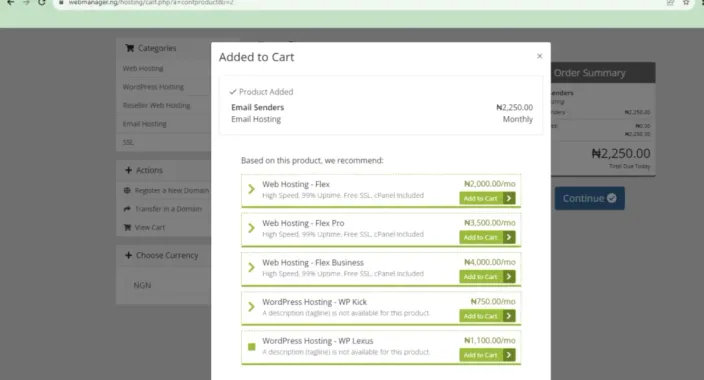Click the arrow on WP Kick Add to Cart
This screenshot has width=704, height=380.
point(509,316)
